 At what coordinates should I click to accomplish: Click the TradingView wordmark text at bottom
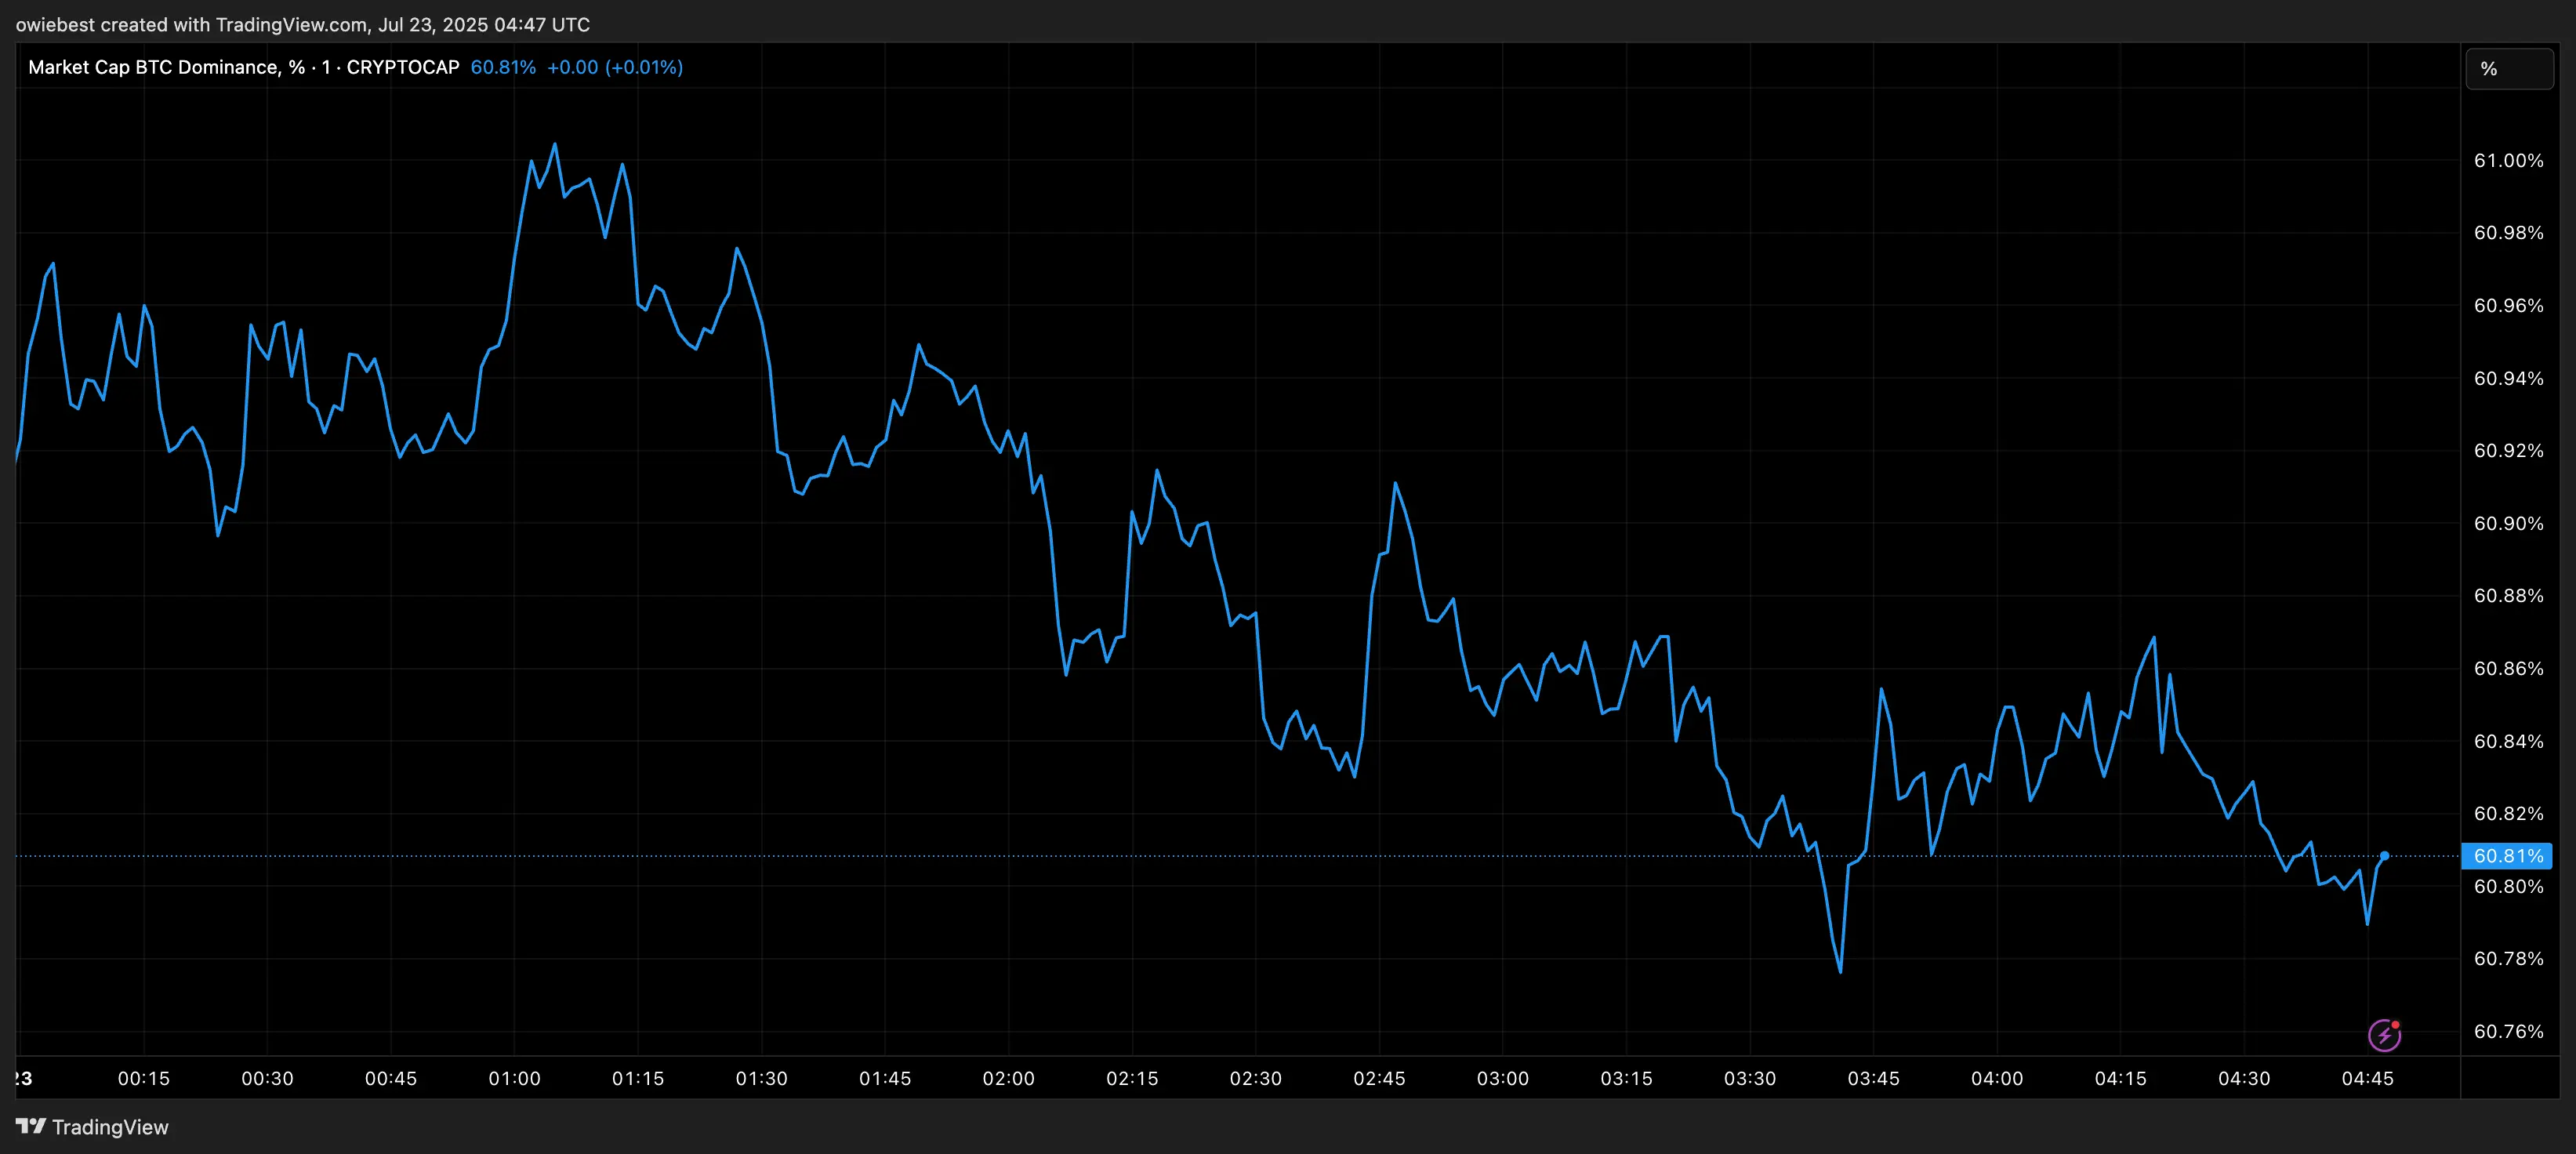(110, 1127)
